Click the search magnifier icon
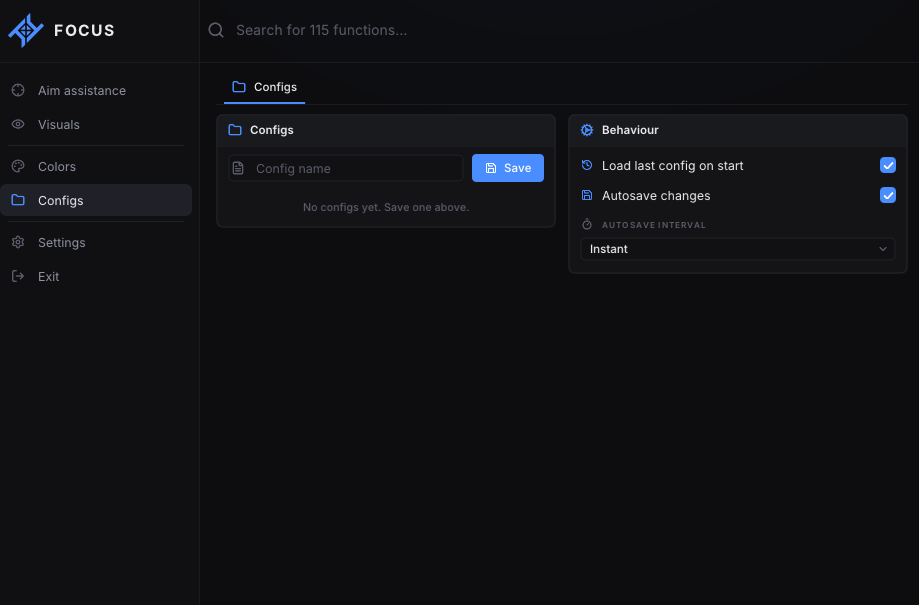The width and height of the screenshot is (919, 605). click(216, 30)
